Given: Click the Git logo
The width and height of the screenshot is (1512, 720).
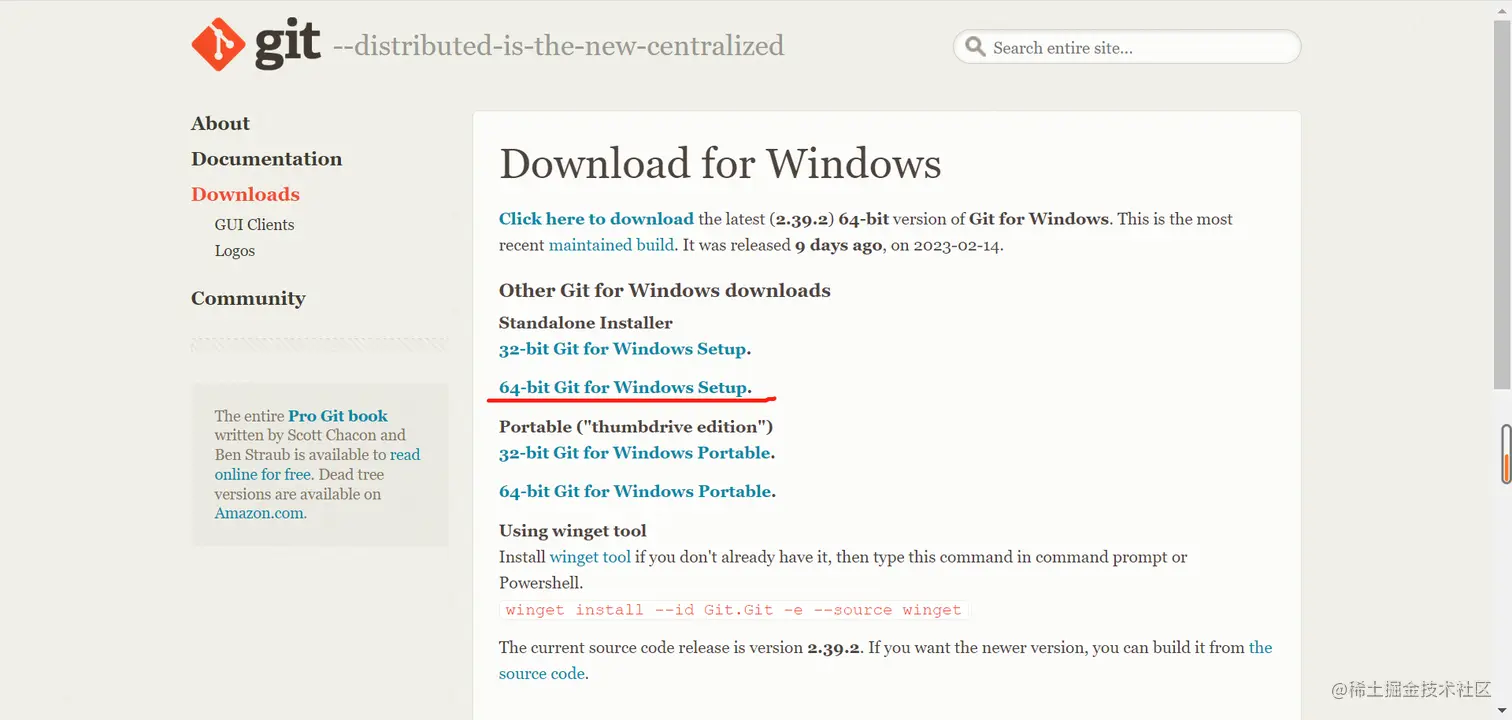Looking at the screenshot, I should pyautogui.click(x=256, y=46).
